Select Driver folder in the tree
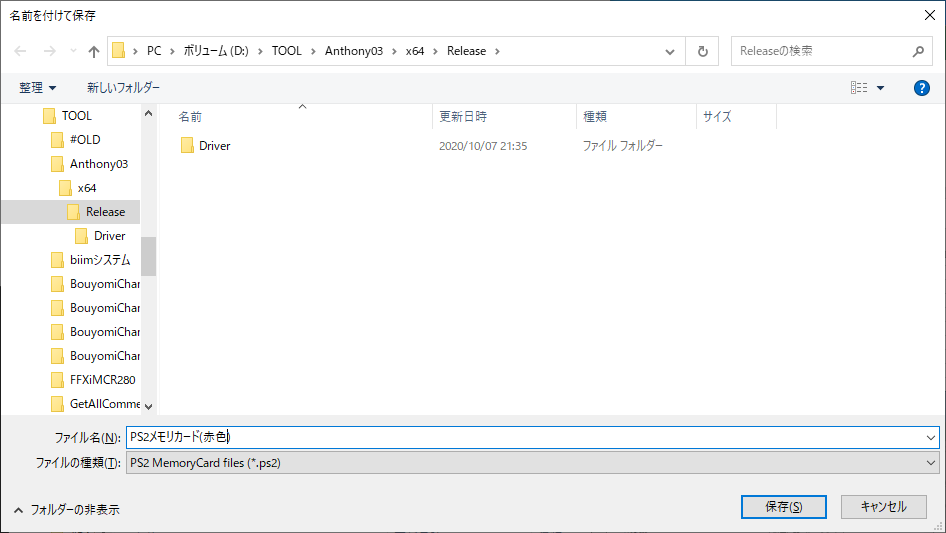Viewport: 946px width, 533px height. [x=110, y=236]
